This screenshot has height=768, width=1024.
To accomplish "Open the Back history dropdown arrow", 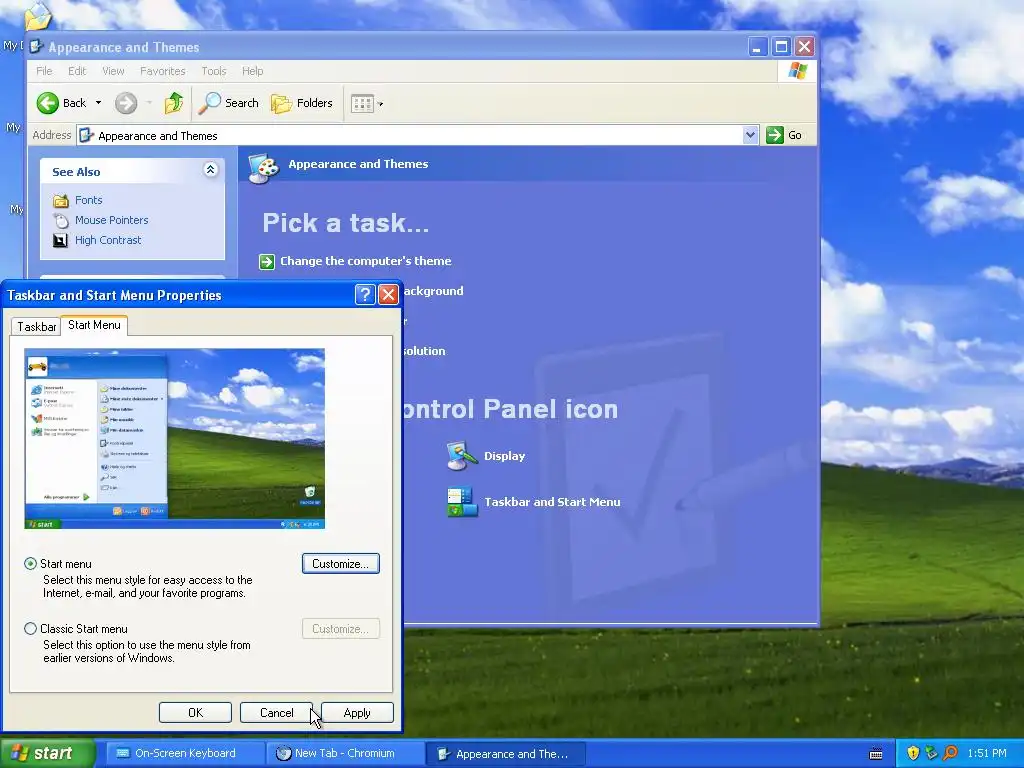I will click(x=99, y=103).
